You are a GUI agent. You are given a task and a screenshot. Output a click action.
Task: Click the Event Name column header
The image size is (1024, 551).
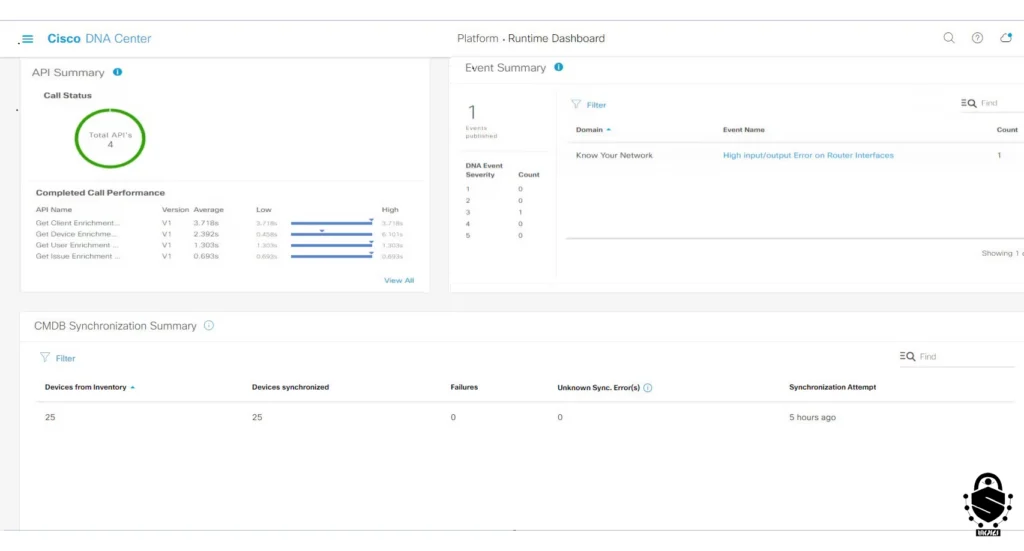743,130
